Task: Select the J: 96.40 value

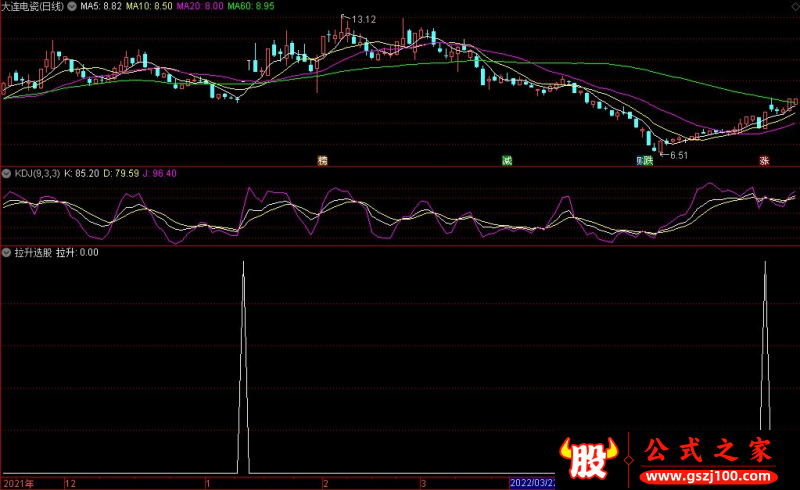Action: pyautogui.click(x=160, y=174)
